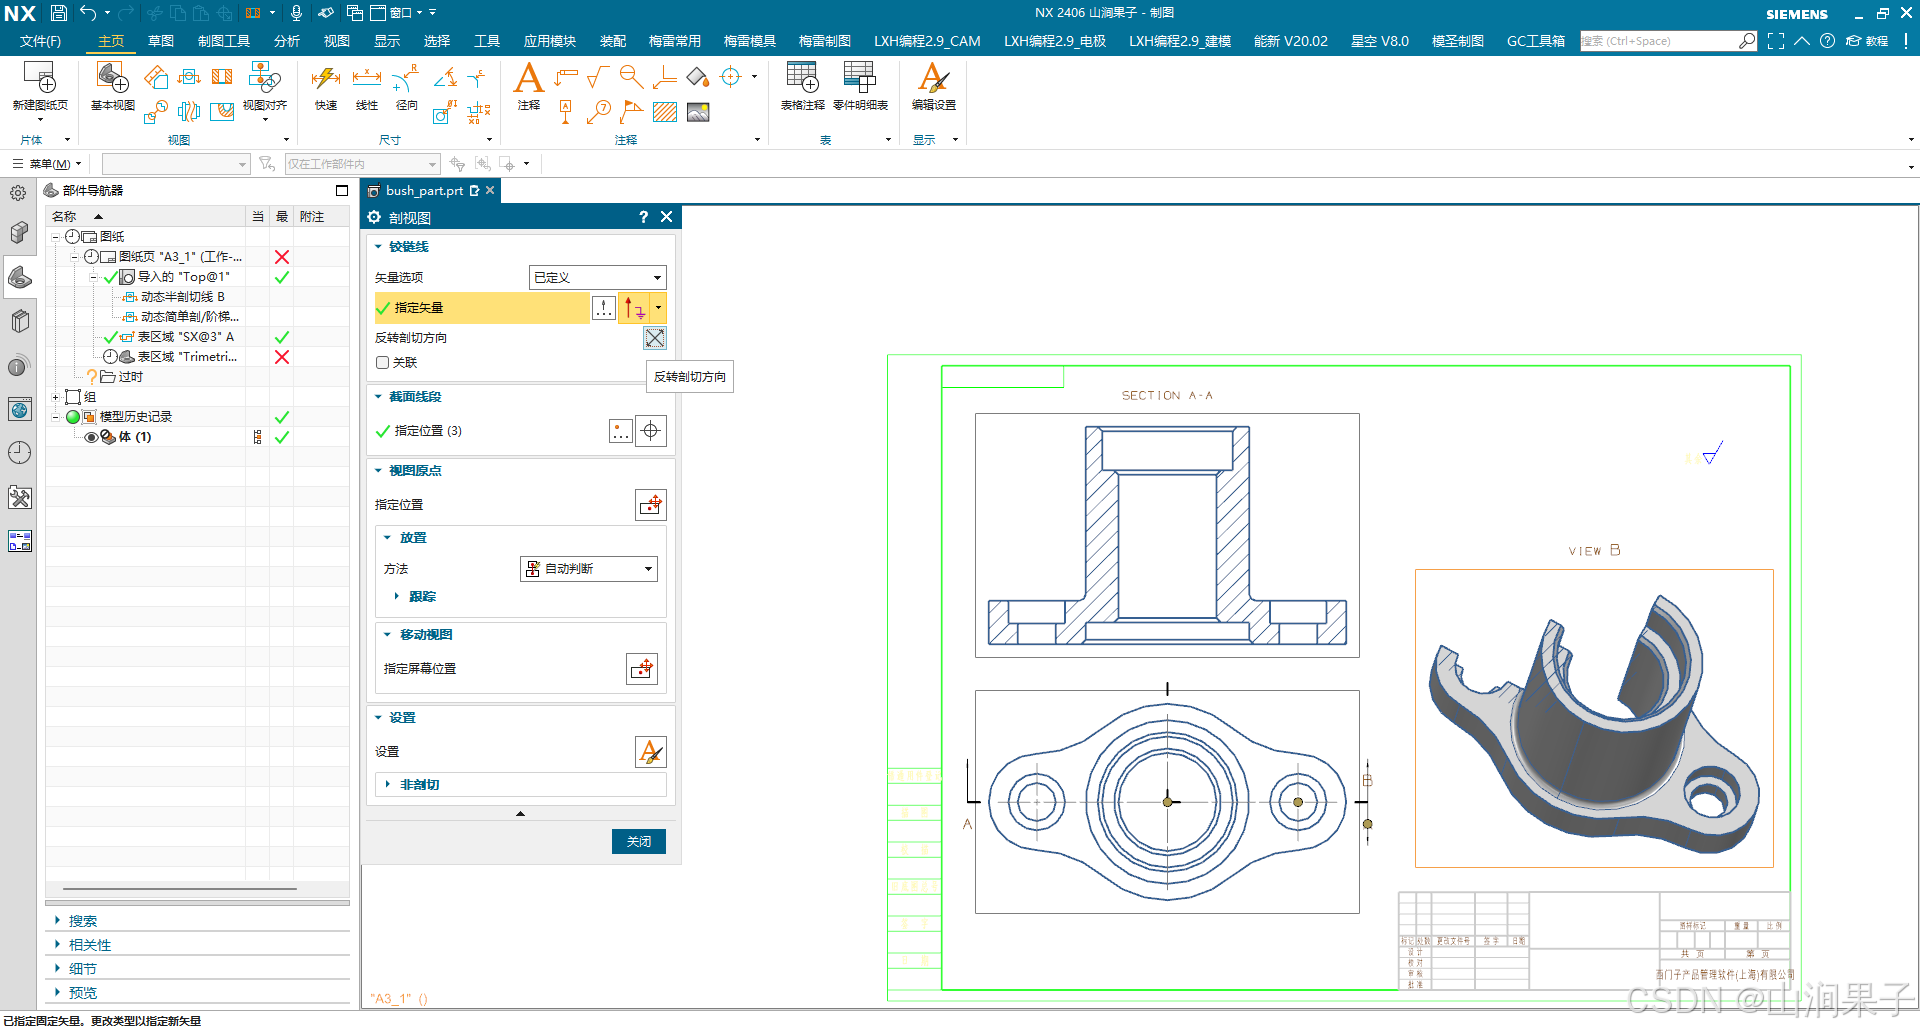This screenshot has height=1032, width=1920.
Task: Click the SECTION A-A view in drawing
Action: [x=1167, y=536]
